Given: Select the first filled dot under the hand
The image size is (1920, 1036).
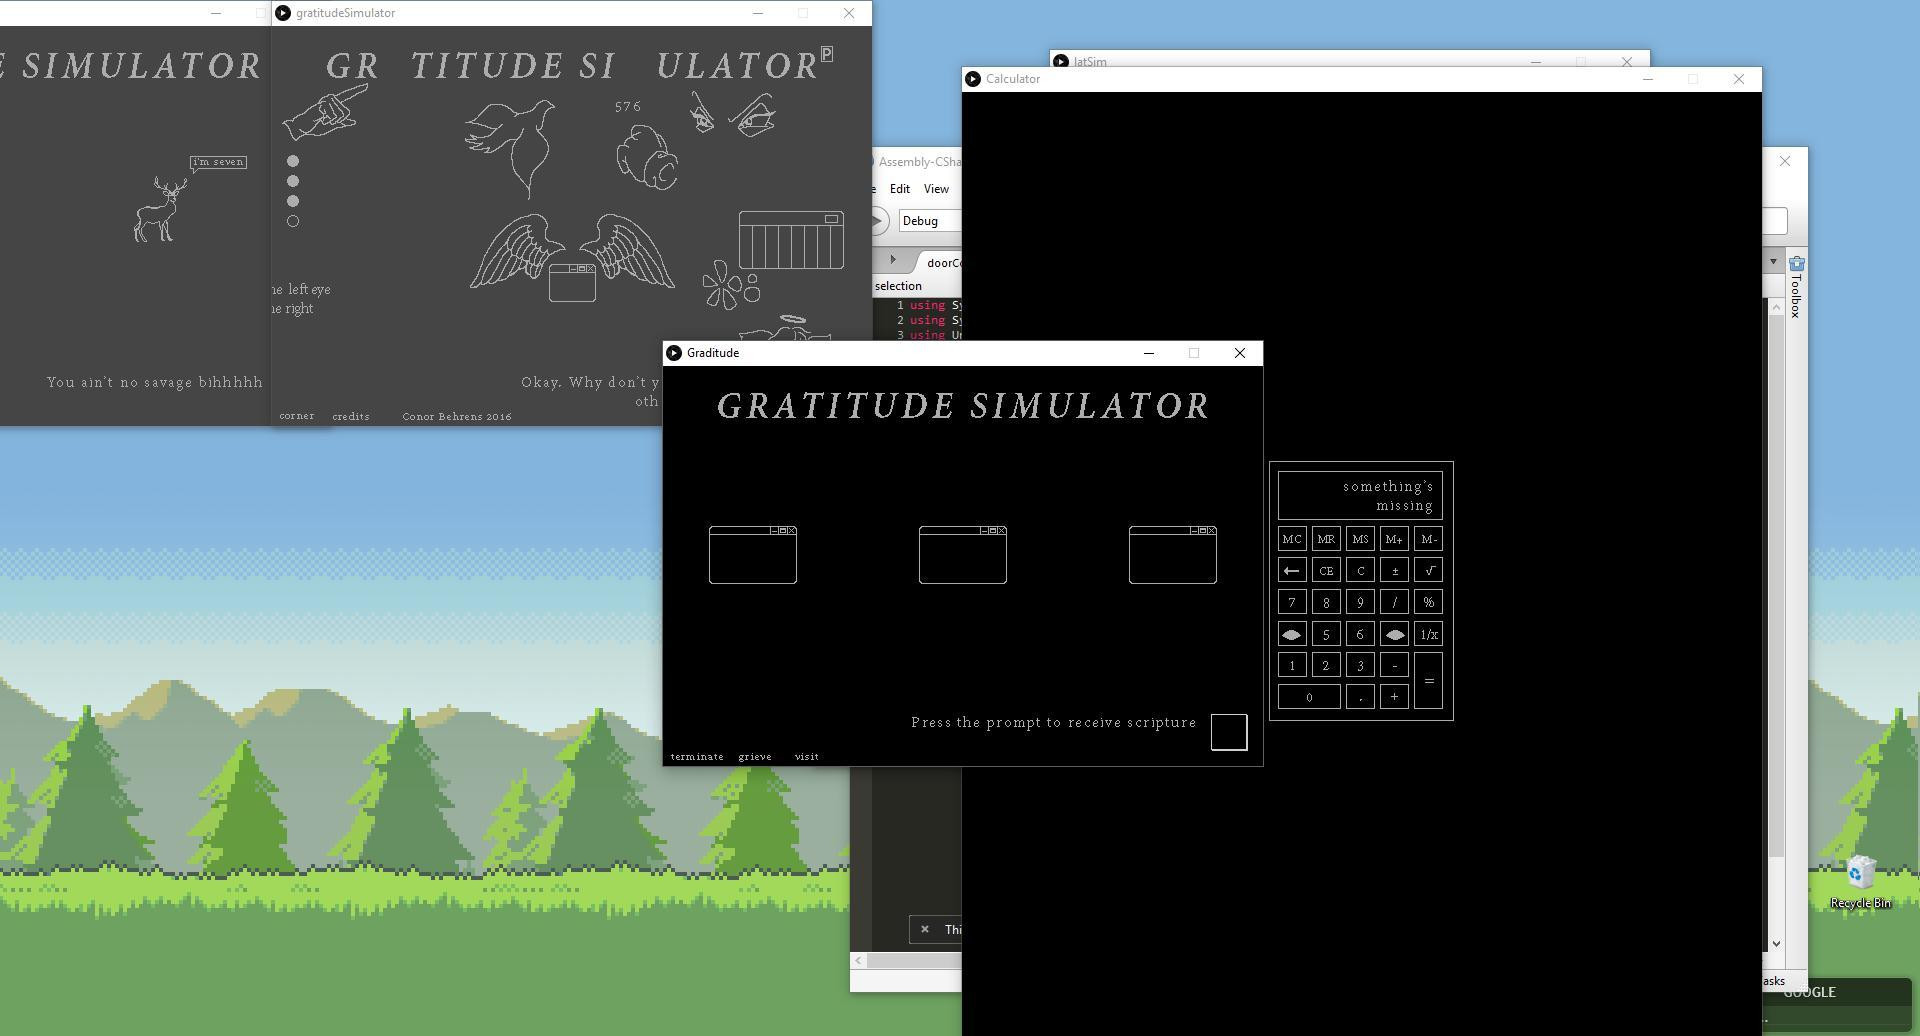Looking at the screenshot, I should (x=293, y=161).
